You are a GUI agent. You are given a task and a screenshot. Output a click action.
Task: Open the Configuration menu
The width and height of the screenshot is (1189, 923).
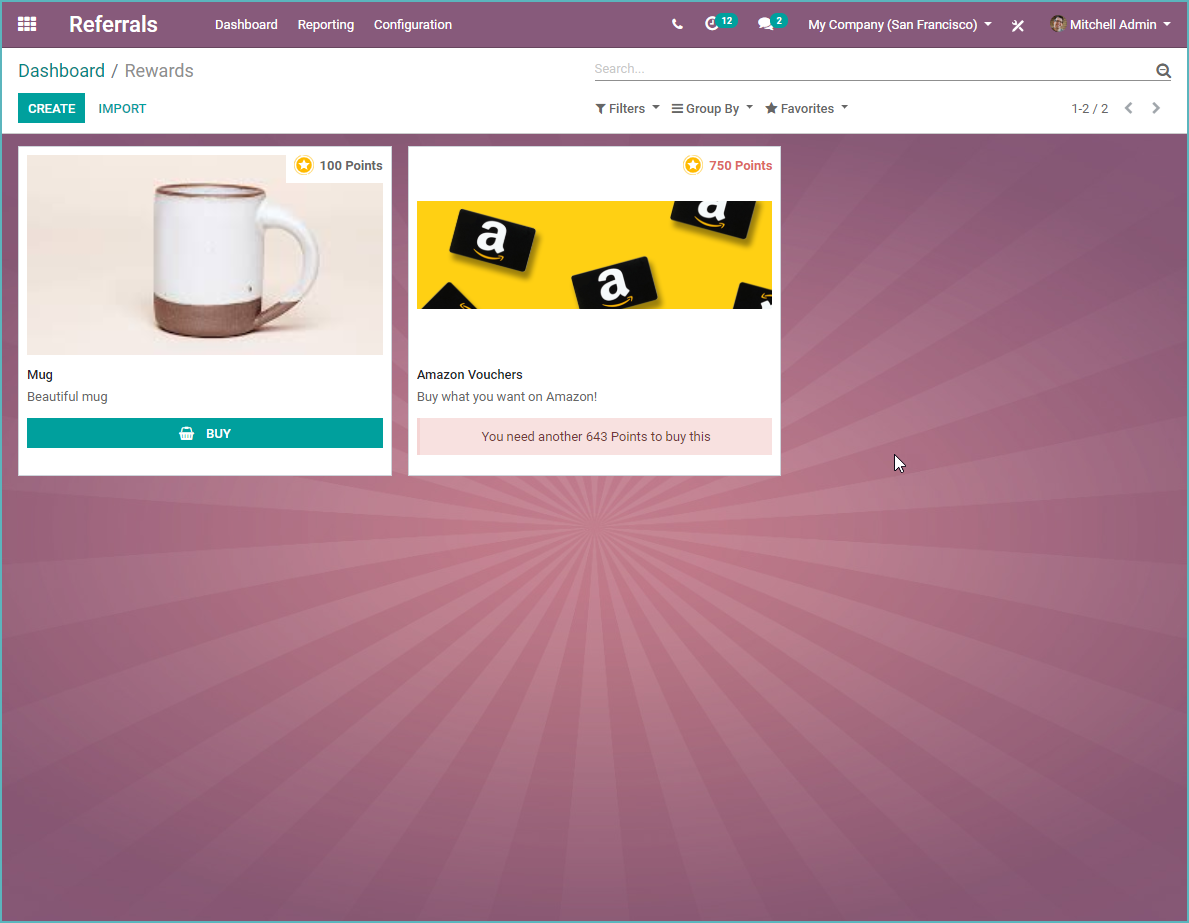(x=413, y=25)
